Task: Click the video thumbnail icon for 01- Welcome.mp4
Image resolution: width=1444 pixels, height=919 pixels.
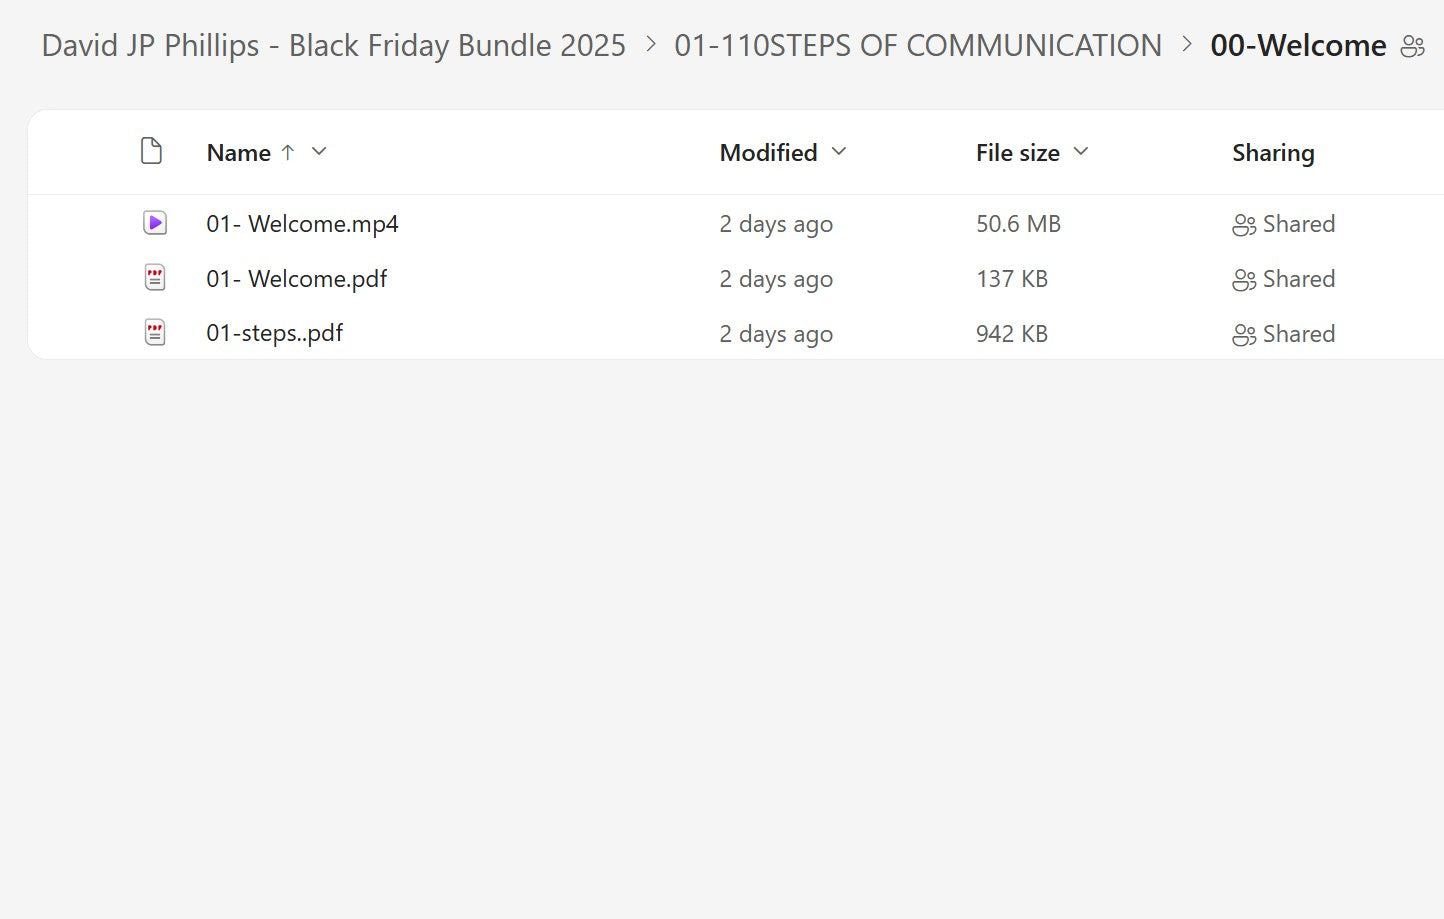Action: [154, 223]
